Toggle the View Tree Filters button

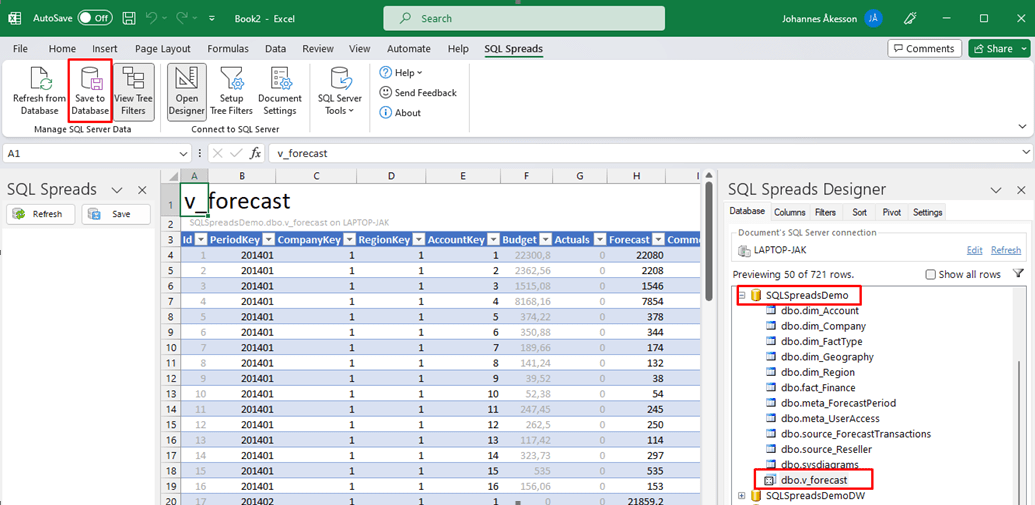133,92
